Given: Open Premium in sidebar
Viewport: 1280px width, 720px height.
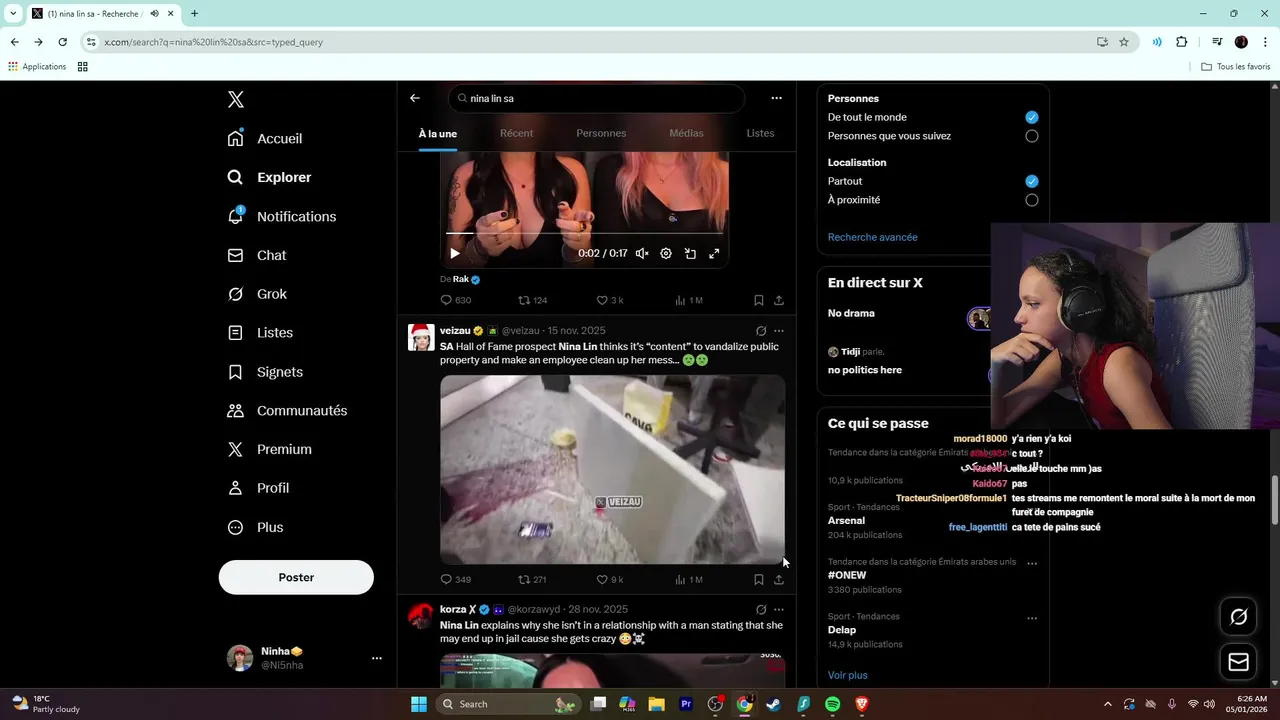Looking at the screenshot, I should pos(270,450).
